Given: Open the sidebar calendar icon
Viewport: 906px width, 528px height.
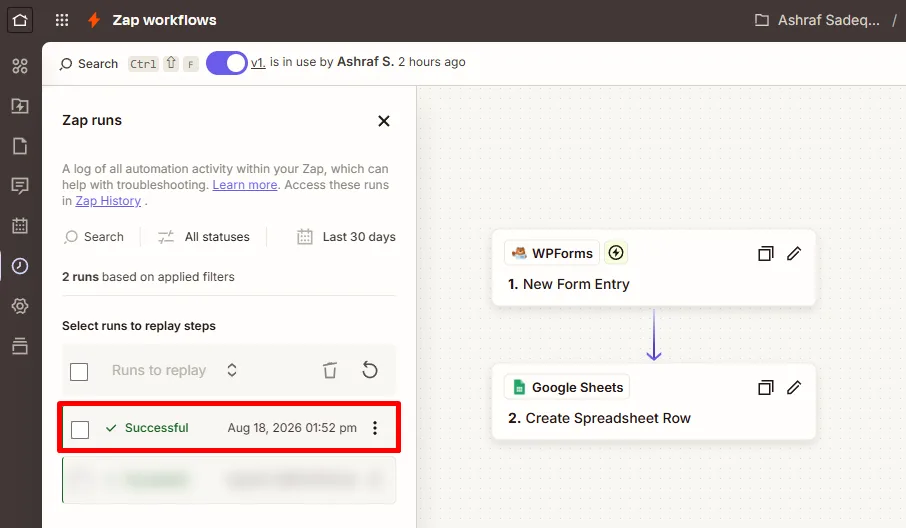Looking at the screenshot, I should click(x=20, y=225).
